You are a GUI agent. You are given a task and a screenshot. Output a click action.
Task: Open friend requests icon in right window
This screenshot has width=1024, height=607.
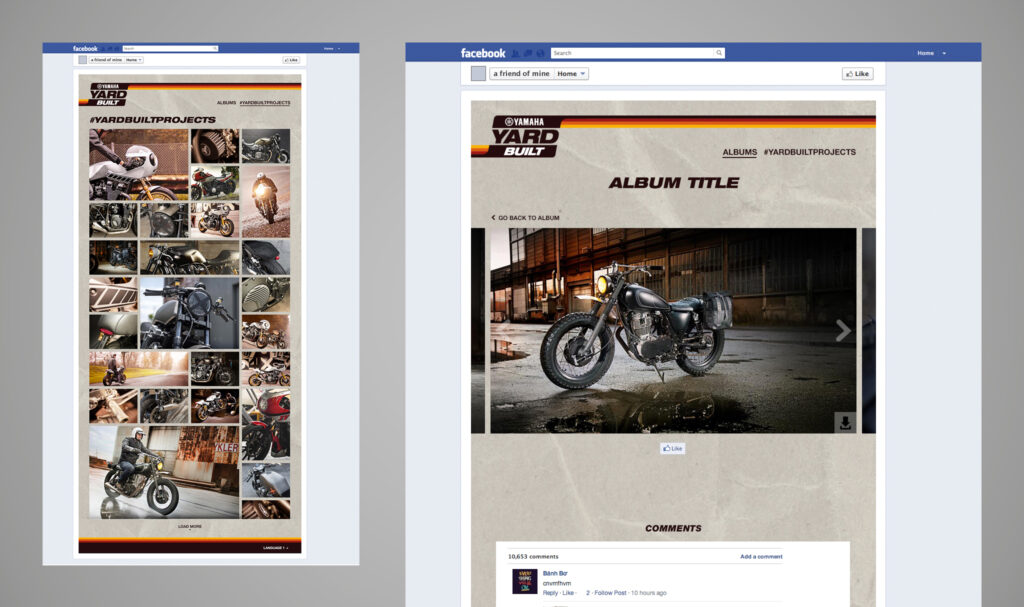[x=515, y=53]
